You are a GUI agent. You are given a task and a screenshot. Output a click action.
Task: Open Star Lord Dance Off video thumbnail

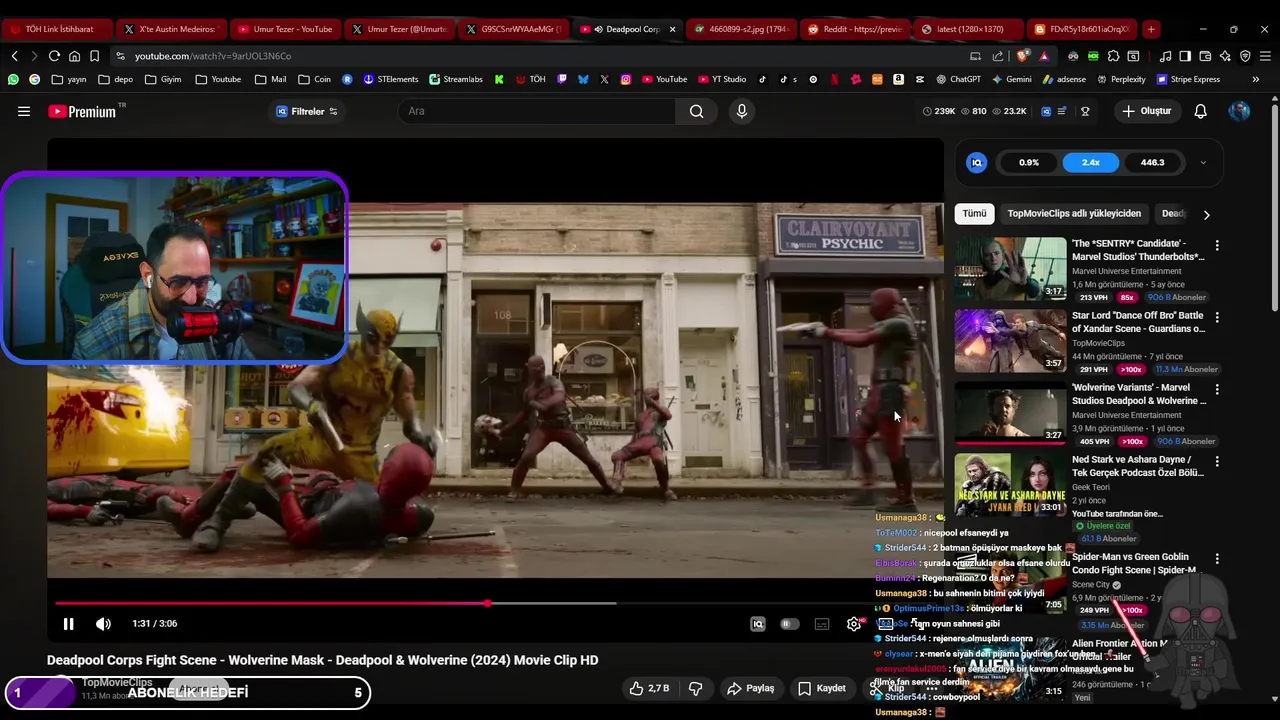1010,340
